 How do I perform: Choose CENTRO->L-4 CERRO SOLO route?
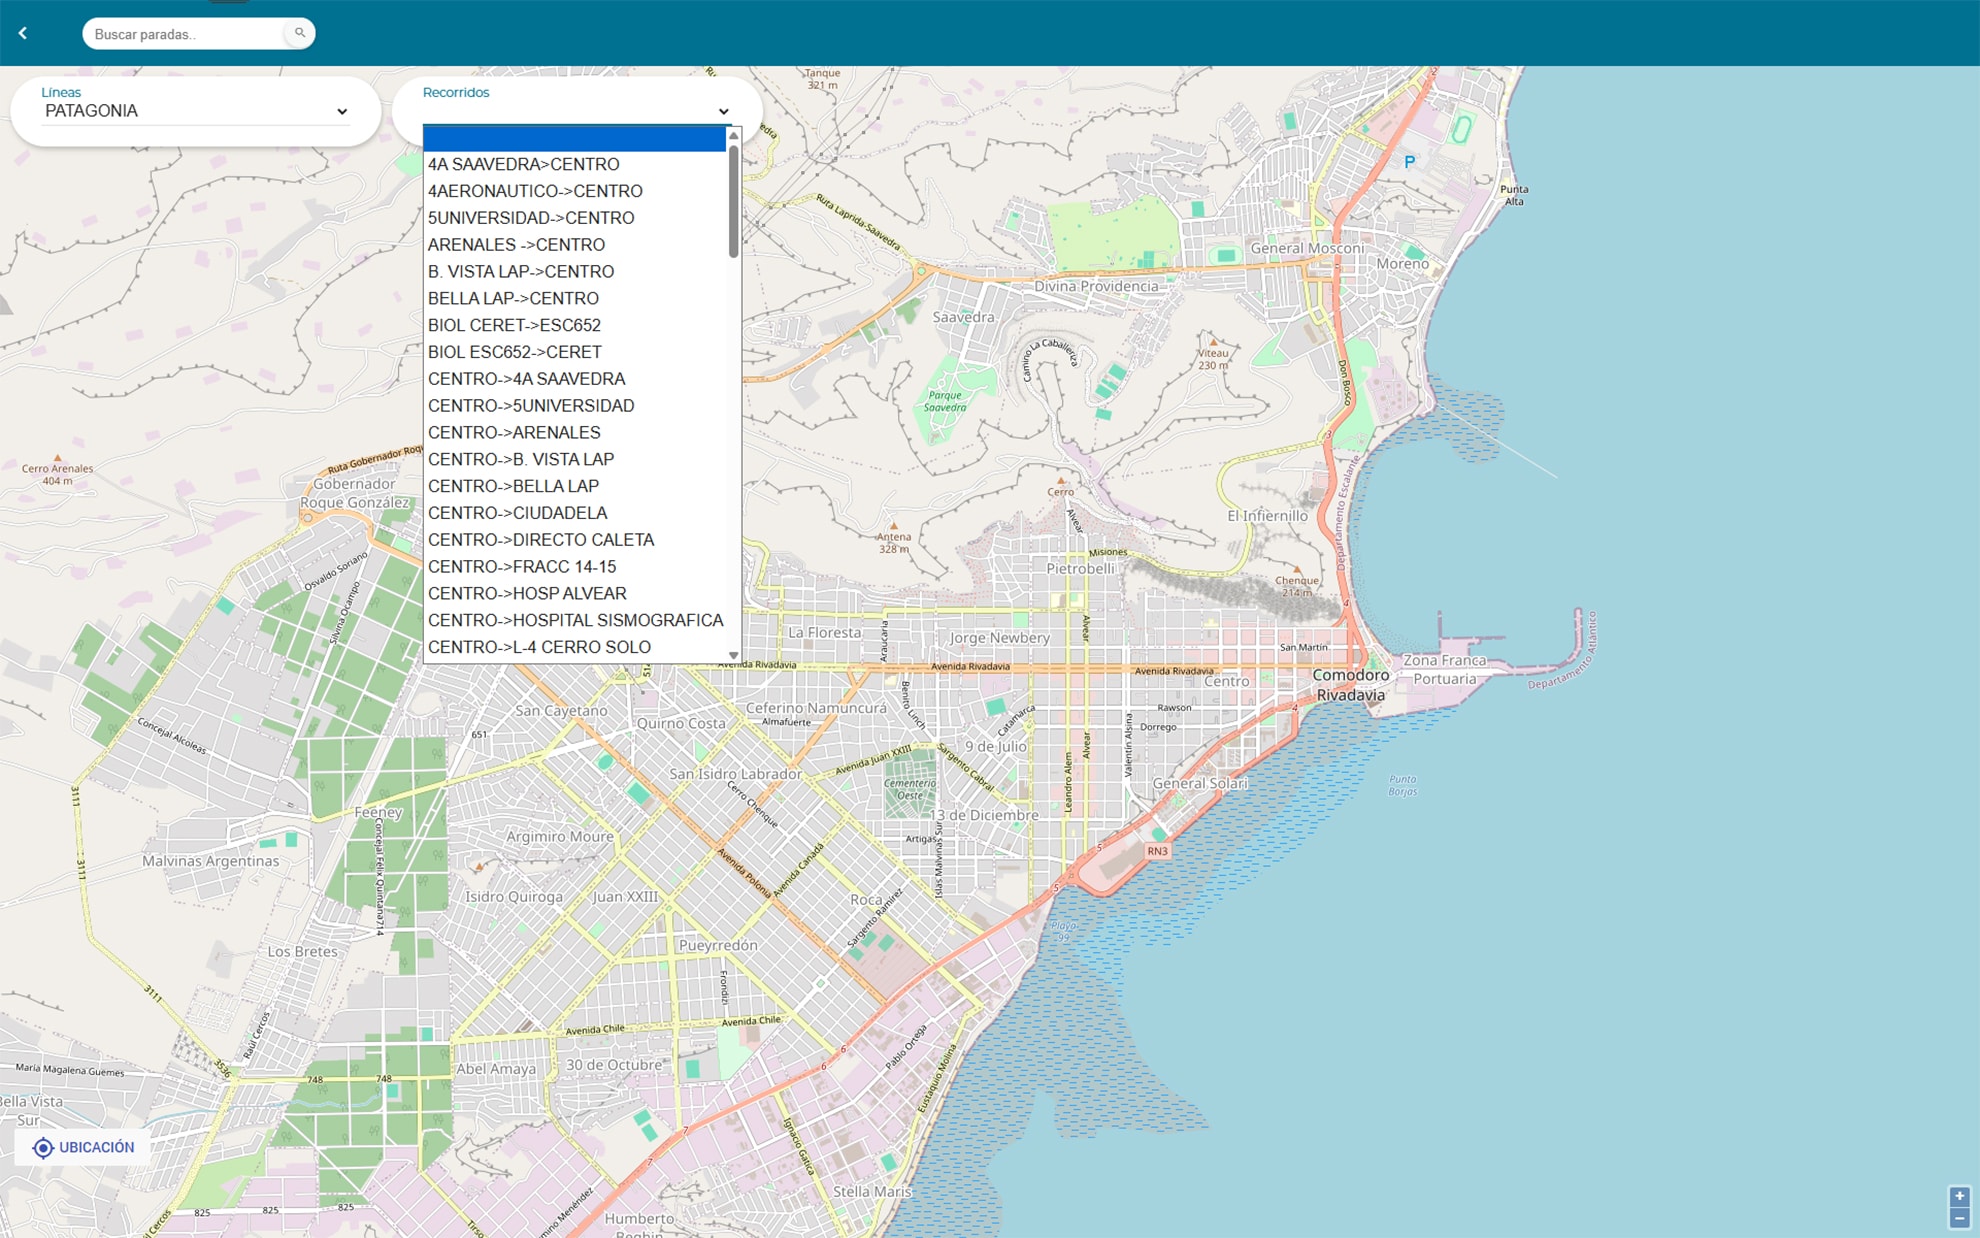tap(539, 647)
